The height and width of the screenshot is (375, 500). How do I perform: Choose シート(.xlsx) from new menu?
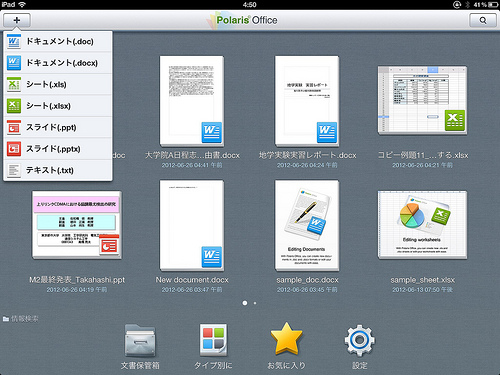58,106
